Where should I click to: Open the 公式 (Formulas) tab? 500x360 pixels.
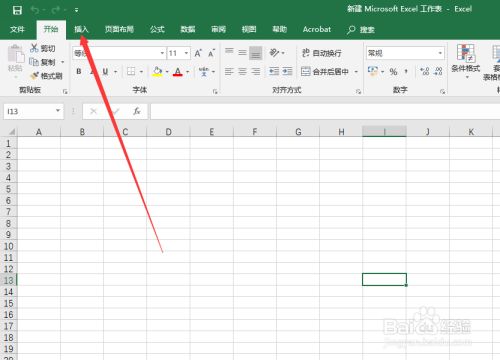(157, 29)
